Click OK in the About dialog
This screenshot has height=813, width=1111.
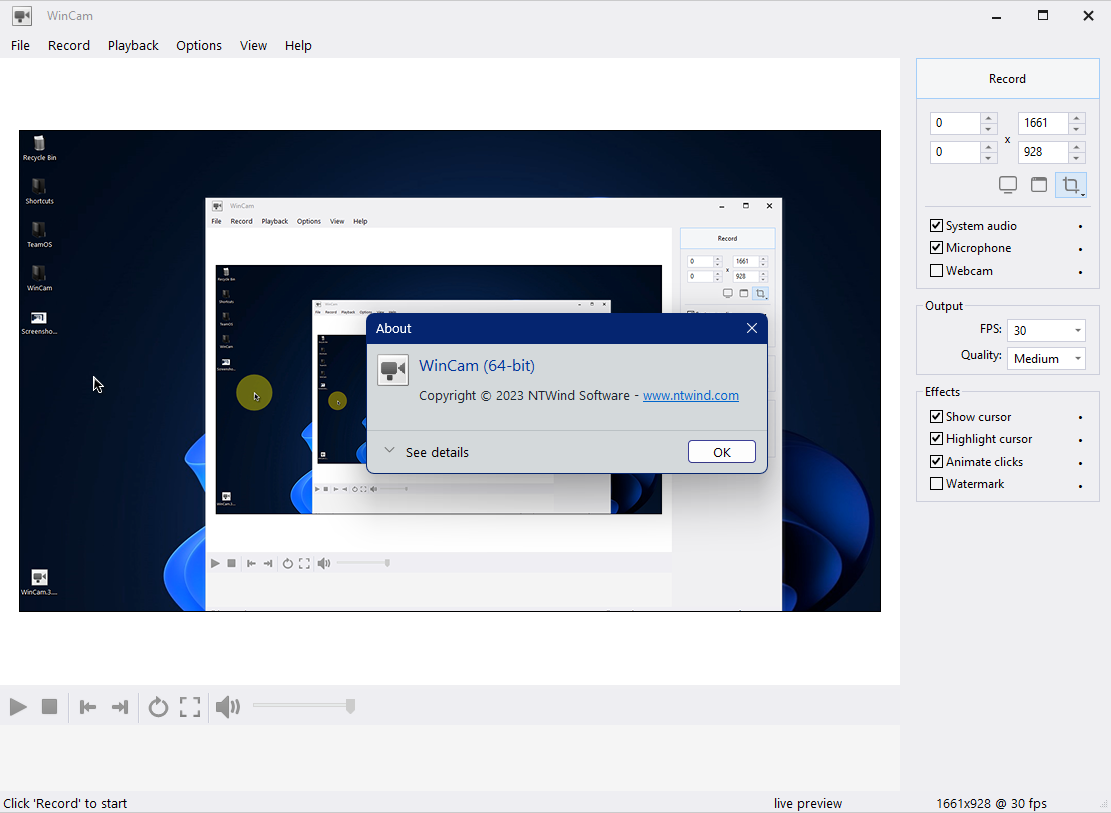[722, 452]
